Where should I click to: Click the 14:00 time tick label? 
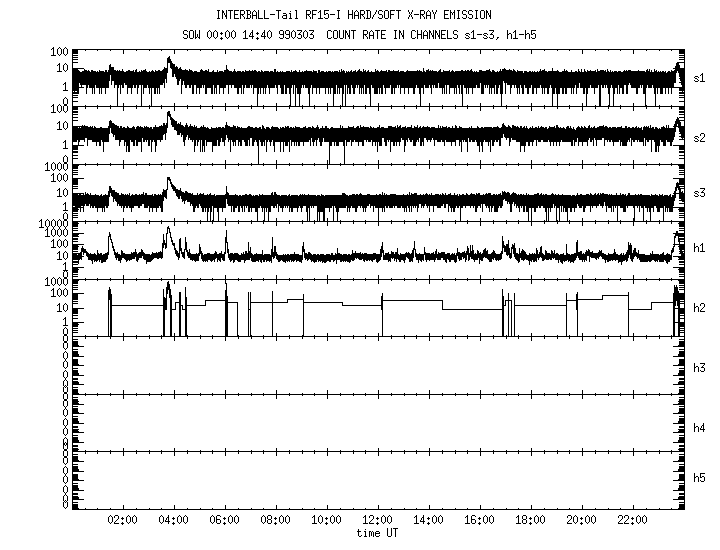[429, 521]
